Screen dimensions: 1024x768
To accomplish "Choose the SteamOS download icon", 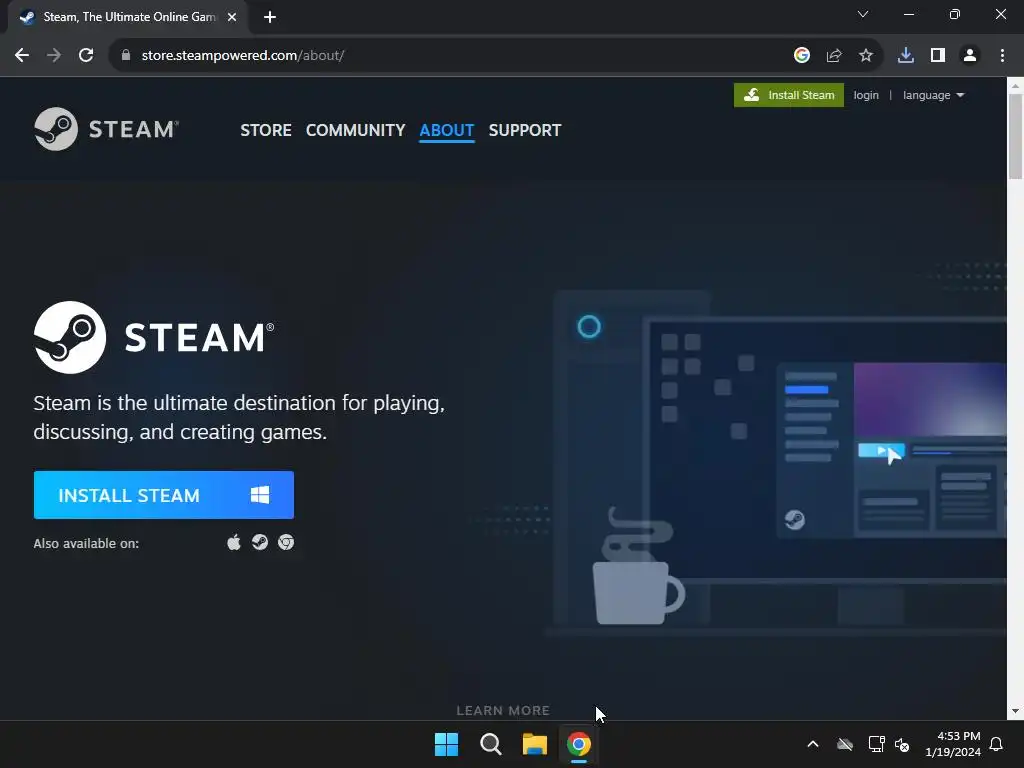I will [x=260, y=543].
